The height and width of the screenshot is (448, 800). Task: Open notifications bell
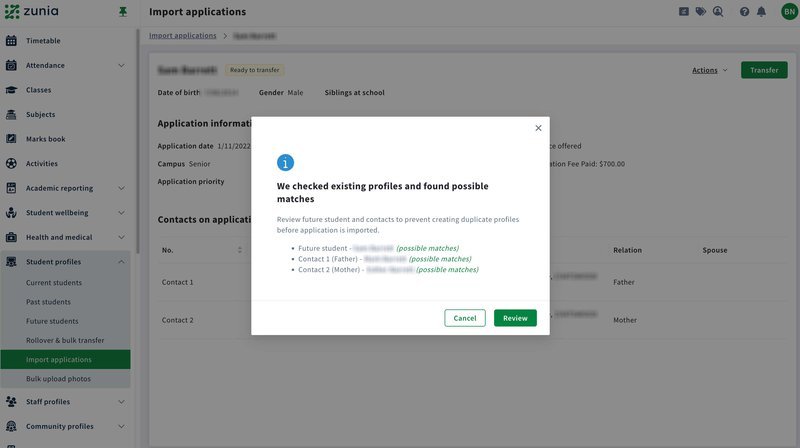click(x=762, y=12)
